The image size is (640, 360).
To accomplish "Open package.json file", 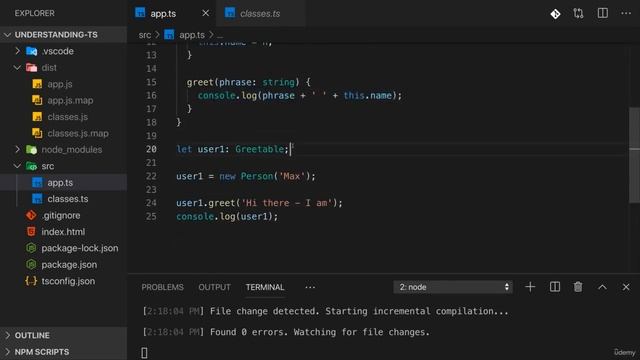I will click(x=69, y=264).
